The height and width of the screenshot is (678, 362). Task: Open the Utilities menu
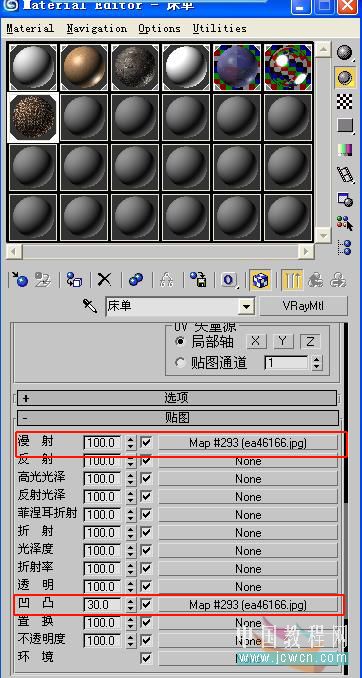tap(220, 29)
